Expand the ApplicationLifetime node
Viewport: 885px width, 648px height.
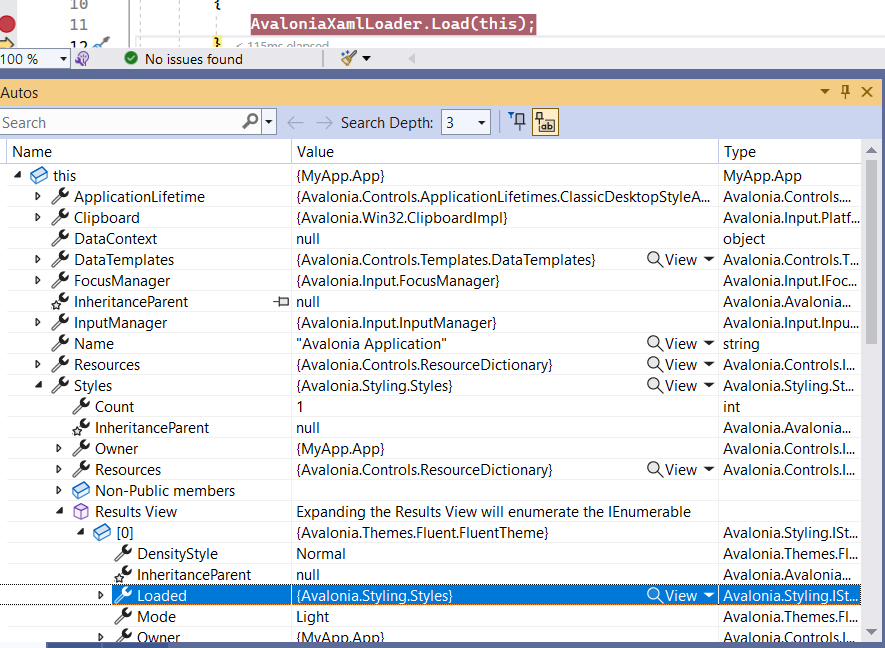(37, 196)
